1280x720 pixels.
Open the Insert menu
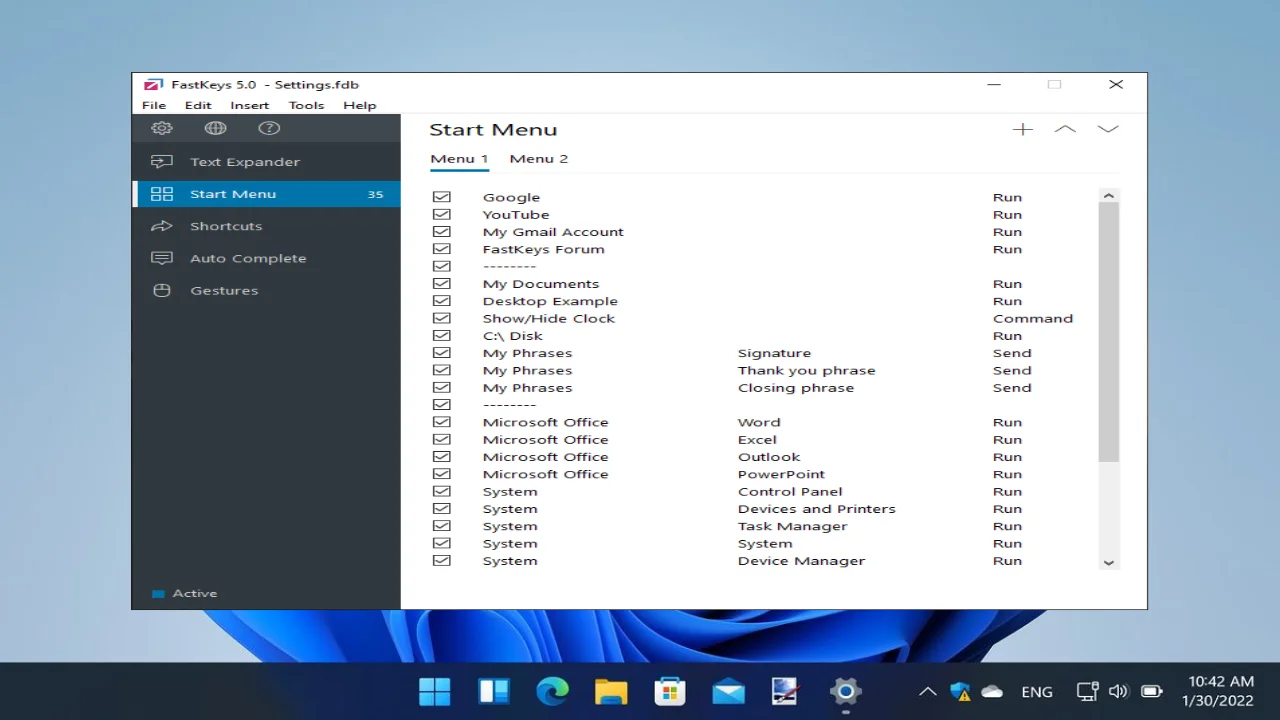(249, 105)
